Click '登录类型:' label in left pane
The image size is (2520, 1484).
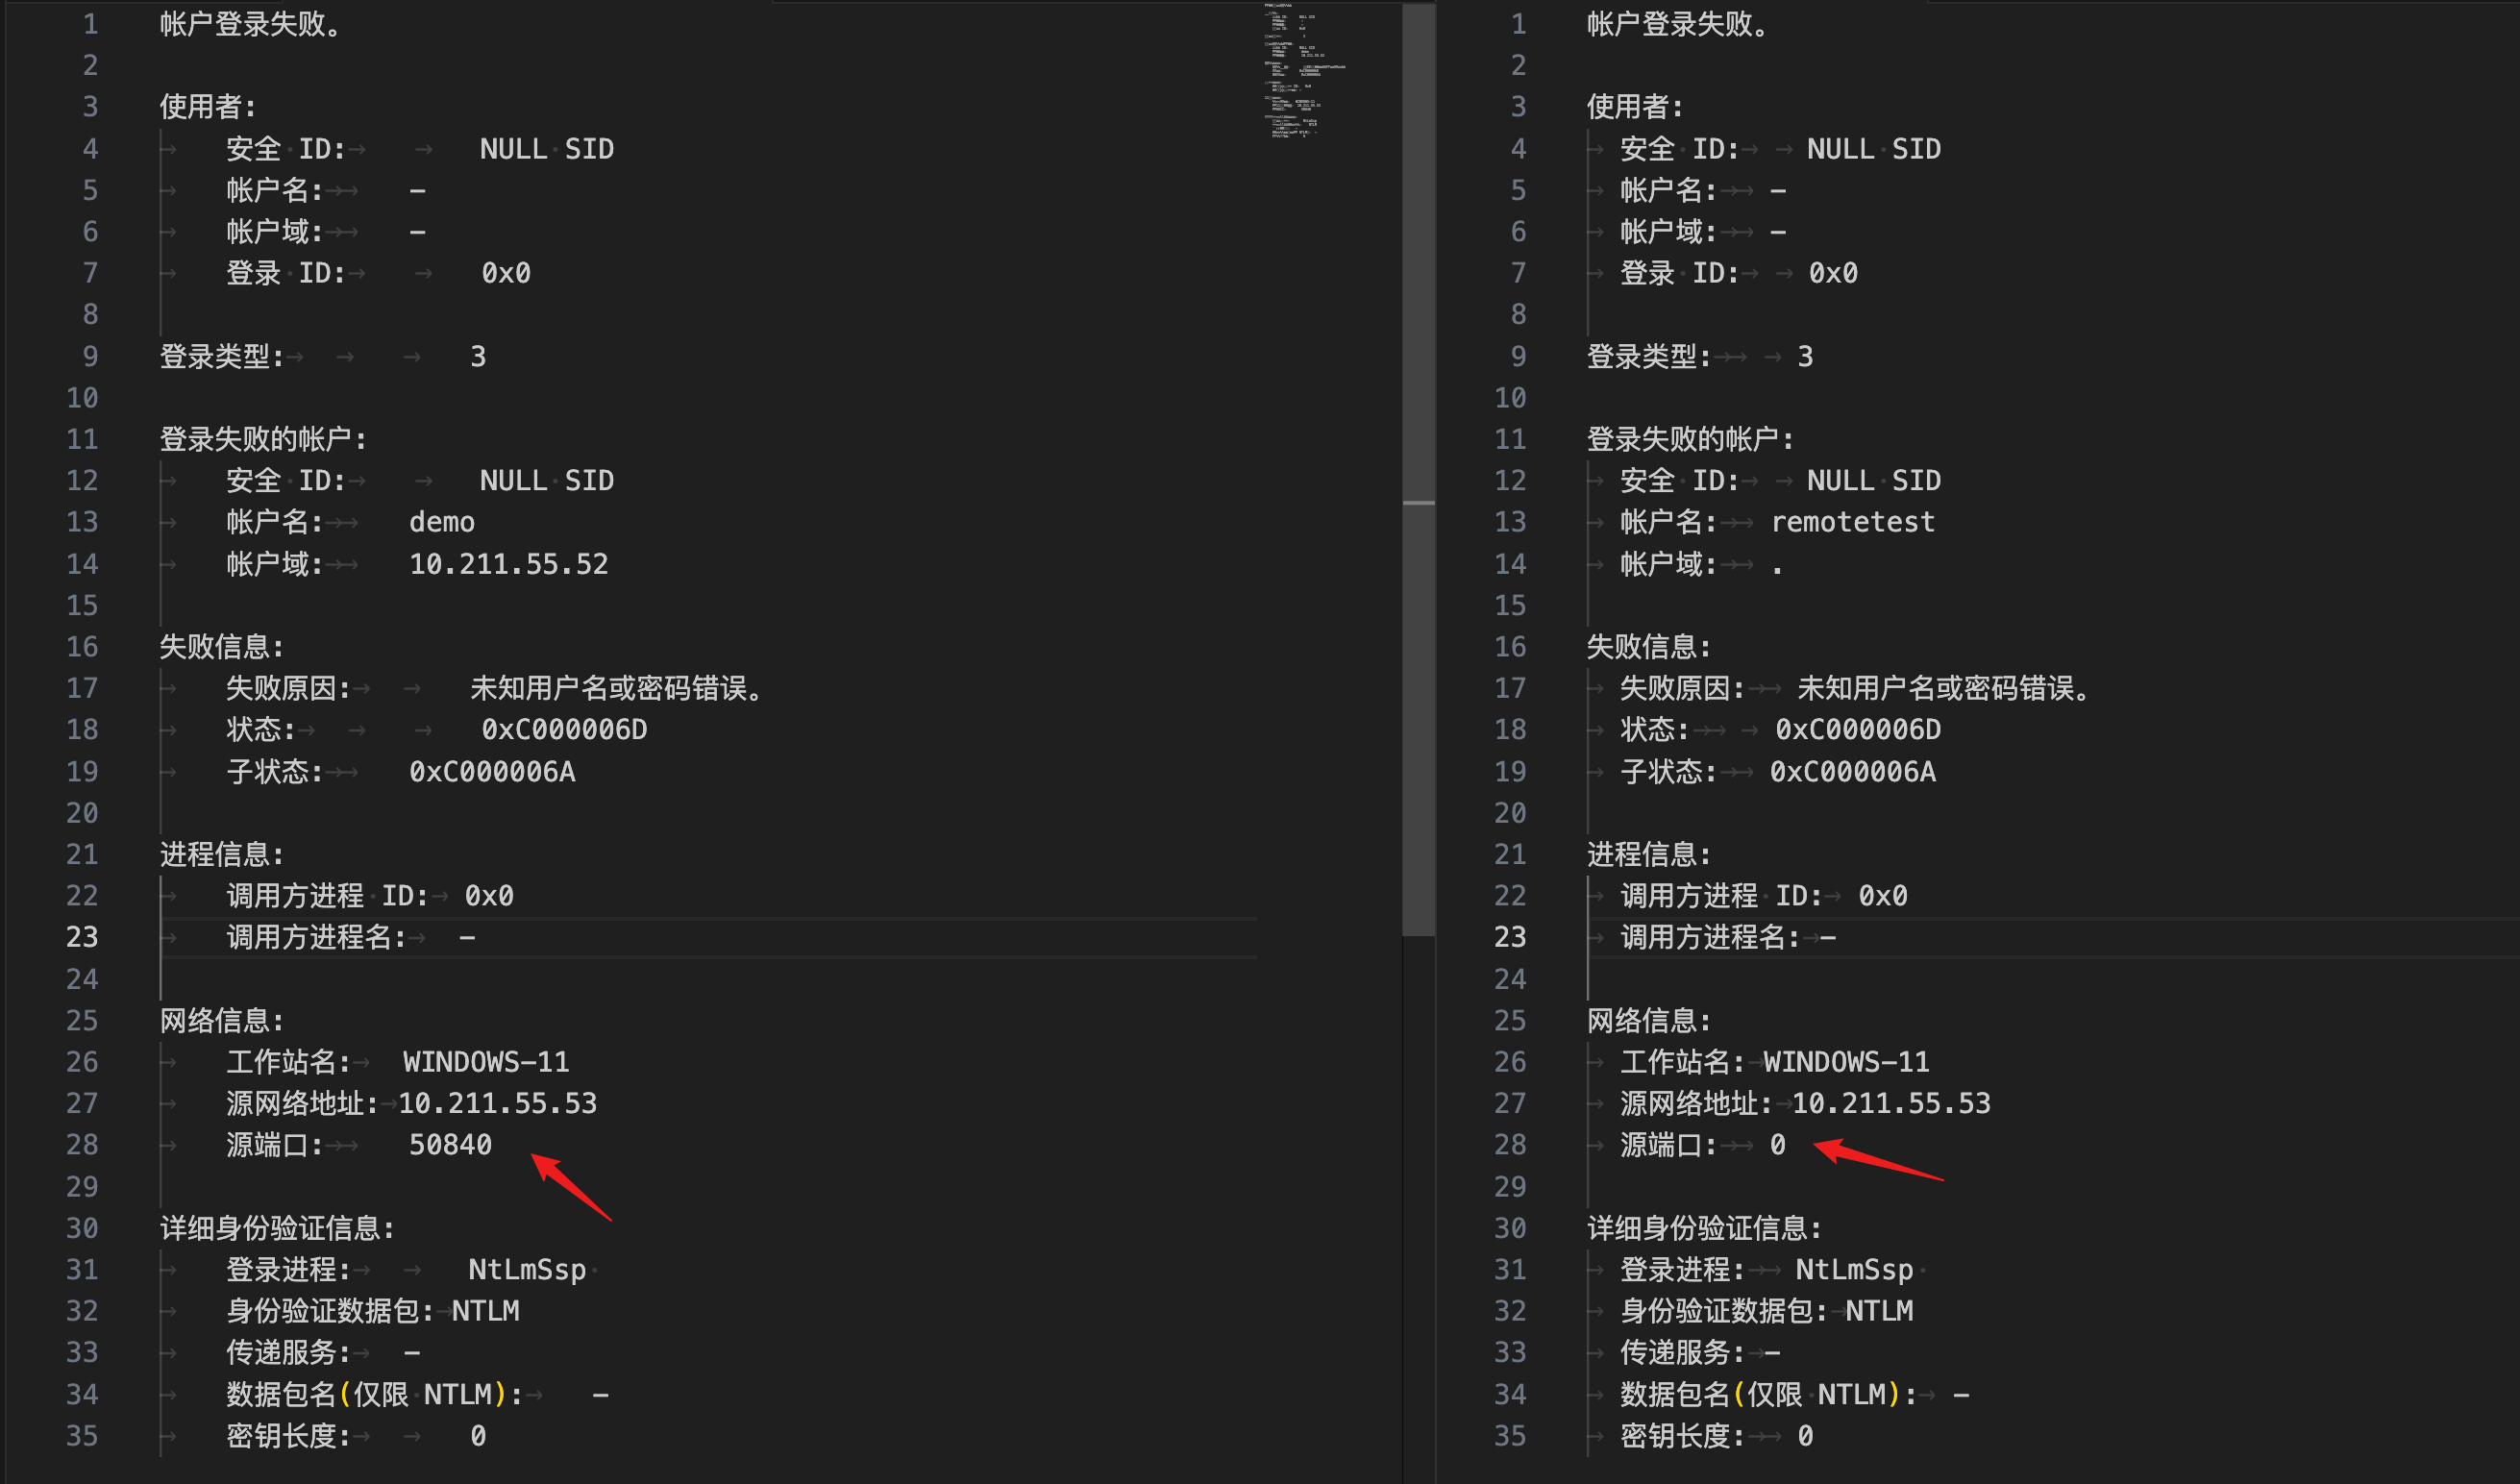[221, 357]
